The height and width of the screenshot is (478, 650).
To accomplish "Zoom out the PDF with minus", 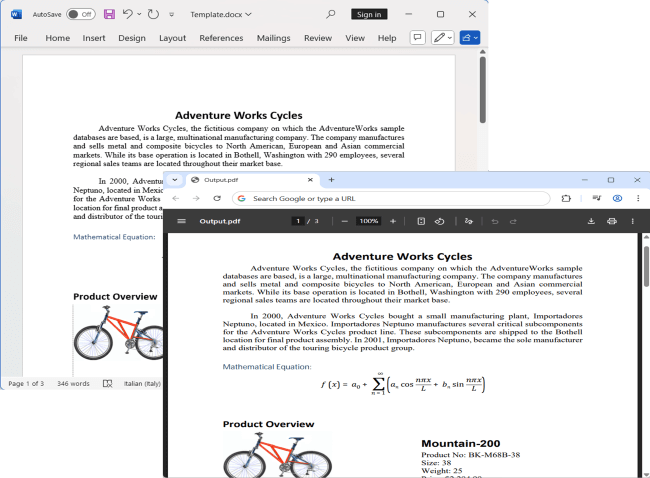I will [344, 221].
